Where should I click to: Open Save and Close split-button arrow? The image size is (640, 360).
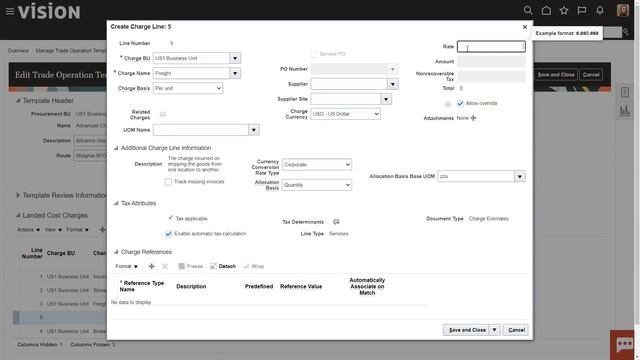point(494,330)
